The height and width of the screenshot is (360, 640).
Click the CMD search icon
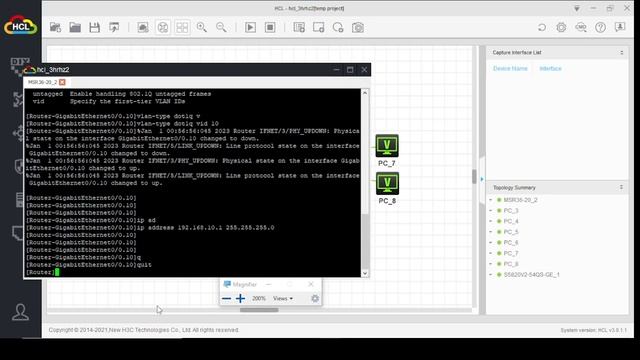(x=581, y=27)
